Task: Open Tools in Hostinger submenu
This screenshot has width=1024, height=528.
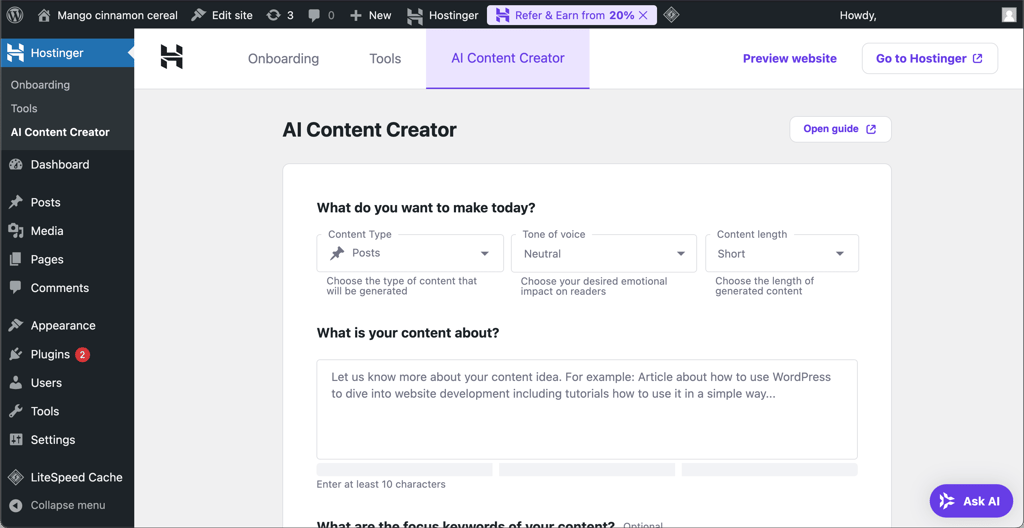Action: pos(24,108)
